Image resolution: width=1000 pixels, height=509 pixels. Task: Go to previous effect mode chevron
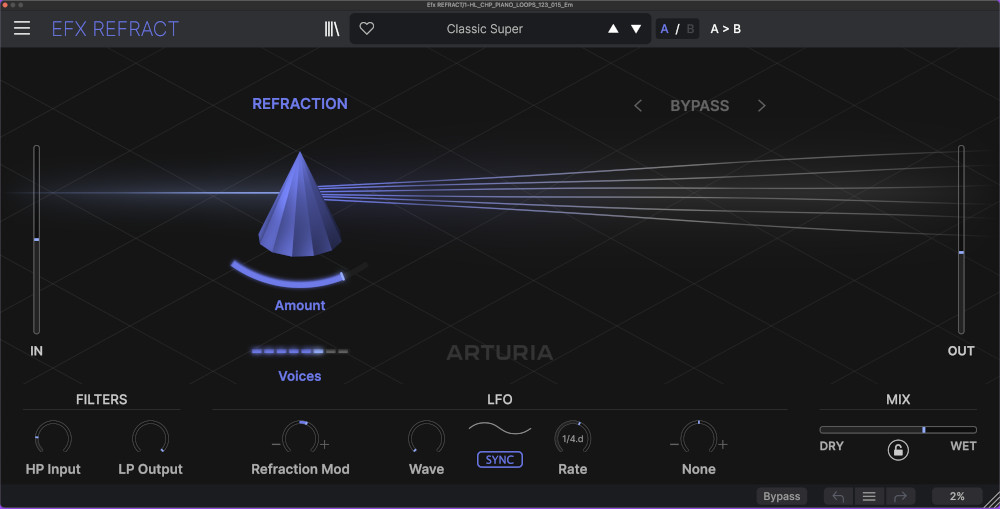click(x=638, y=106)
